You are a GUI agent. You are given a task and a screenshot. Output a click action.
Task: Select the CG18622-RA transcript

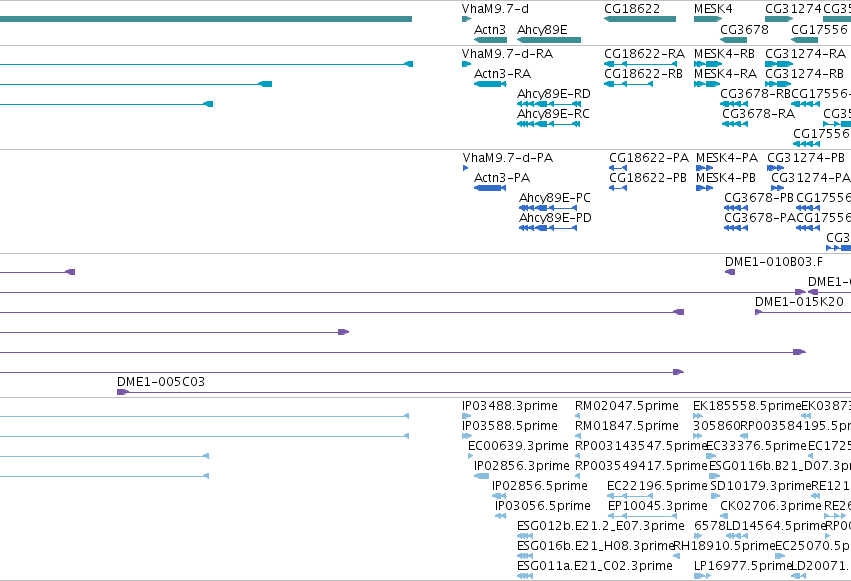click(640, 64)
